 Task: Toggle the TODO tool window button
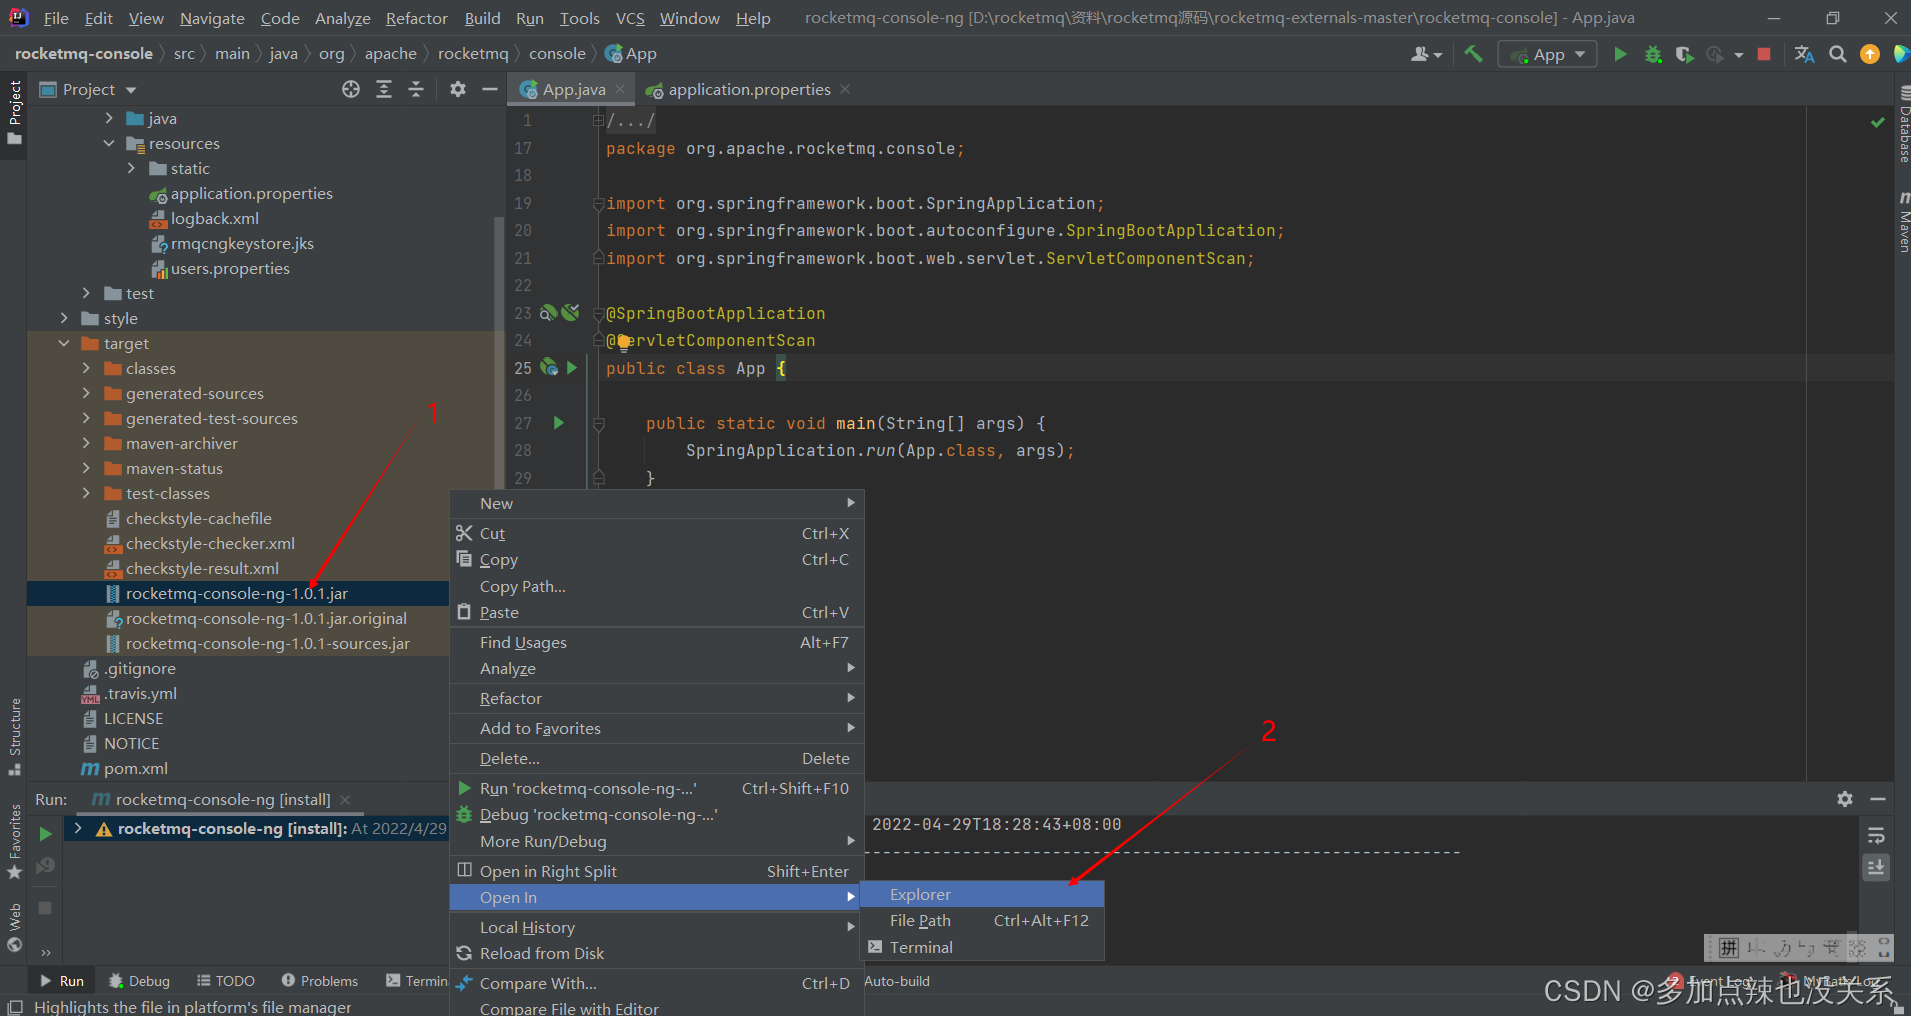[x=226, y=981]
